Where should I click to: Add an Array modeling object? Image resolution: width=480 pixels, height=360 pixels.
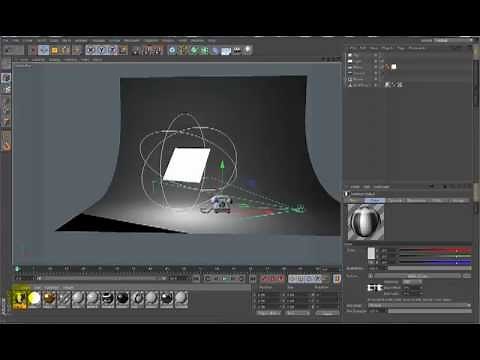point(204,51)
